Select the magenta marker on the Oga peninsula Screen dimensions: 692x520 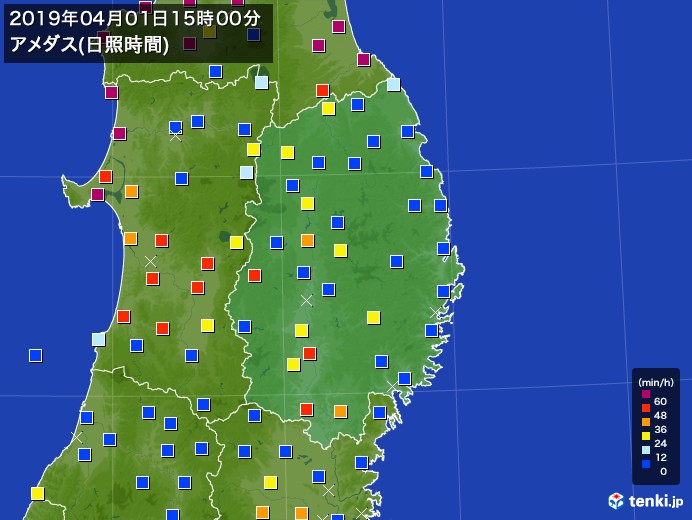pos(98,195)
